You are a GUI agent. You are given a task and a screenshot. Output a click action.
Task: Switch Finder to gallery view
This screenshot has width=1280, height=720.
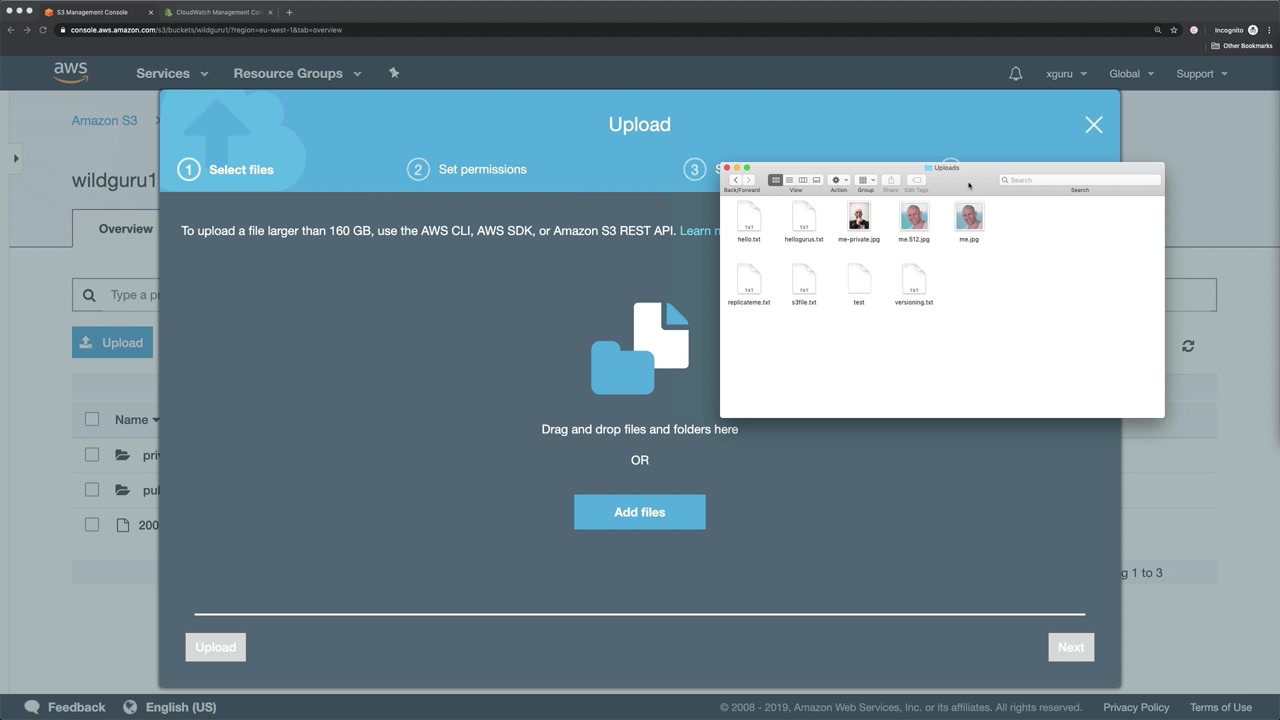point(816,180)
